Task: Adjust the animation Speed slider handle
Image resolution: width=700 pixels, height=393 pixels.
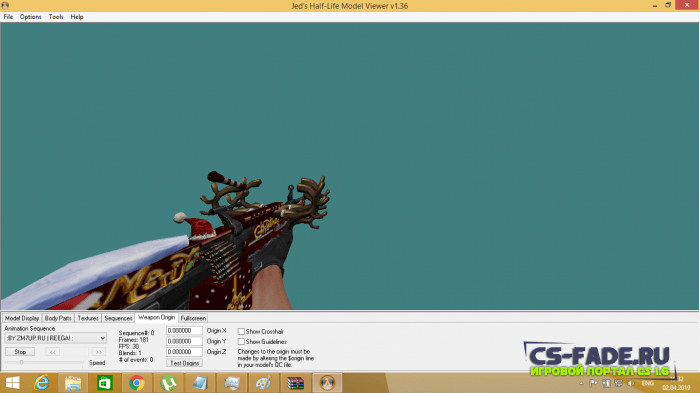Action: [21, 363]
